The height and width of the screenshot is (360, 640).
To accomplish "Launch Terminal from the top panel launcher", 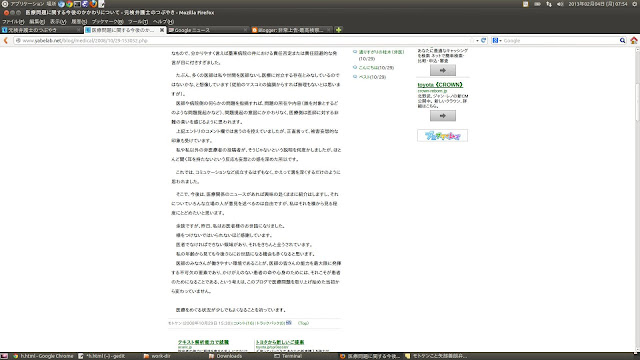I will (77, 4).
